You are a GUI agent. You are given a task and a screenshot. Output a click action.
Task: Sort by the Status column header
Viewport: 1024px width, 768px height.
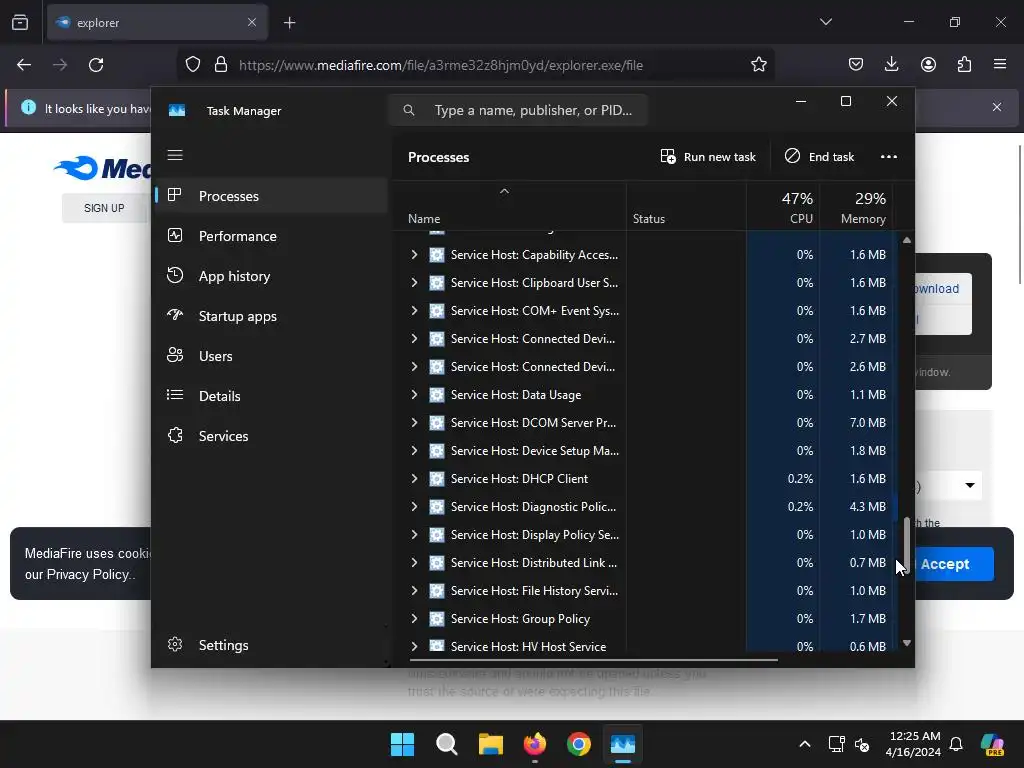[x=686, y=206]
